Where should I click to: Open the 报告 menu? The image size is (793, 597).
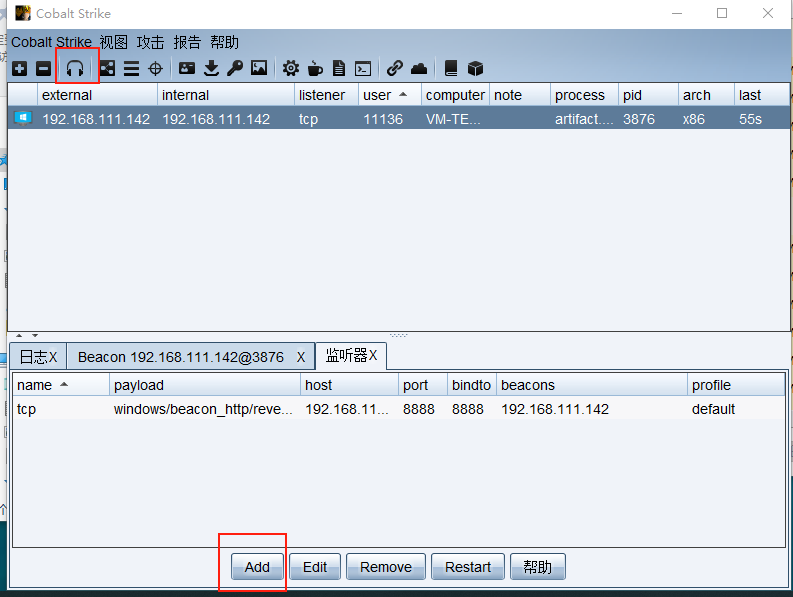tap(187, 42)
